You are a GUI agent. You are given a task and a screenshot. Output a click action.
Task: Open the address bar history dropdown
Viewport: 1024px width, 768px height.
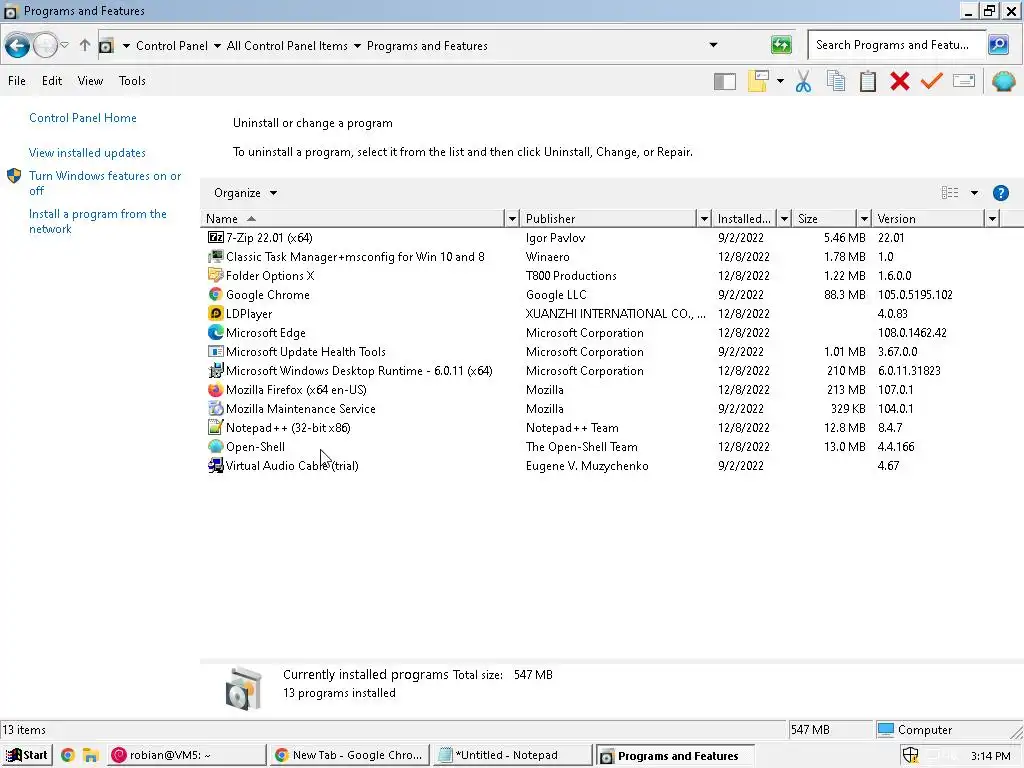coord(713,45)
